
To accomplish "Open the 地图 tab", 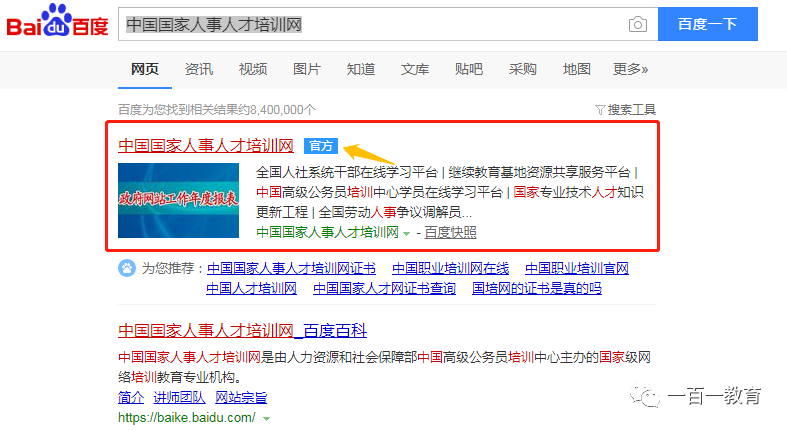I will point(576,69).
